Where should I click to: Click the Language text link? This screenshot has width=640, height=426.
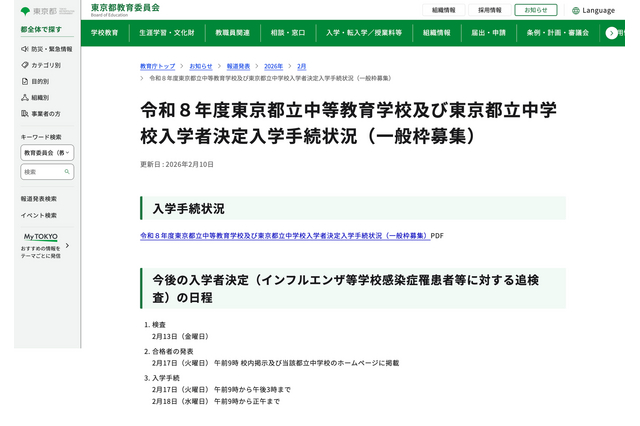598,11
